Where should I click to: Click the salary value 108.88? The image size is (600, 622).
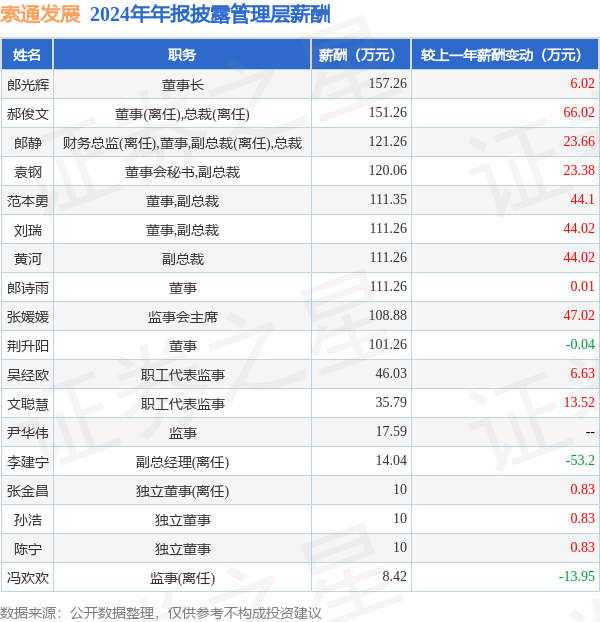[x=388, y=315]
